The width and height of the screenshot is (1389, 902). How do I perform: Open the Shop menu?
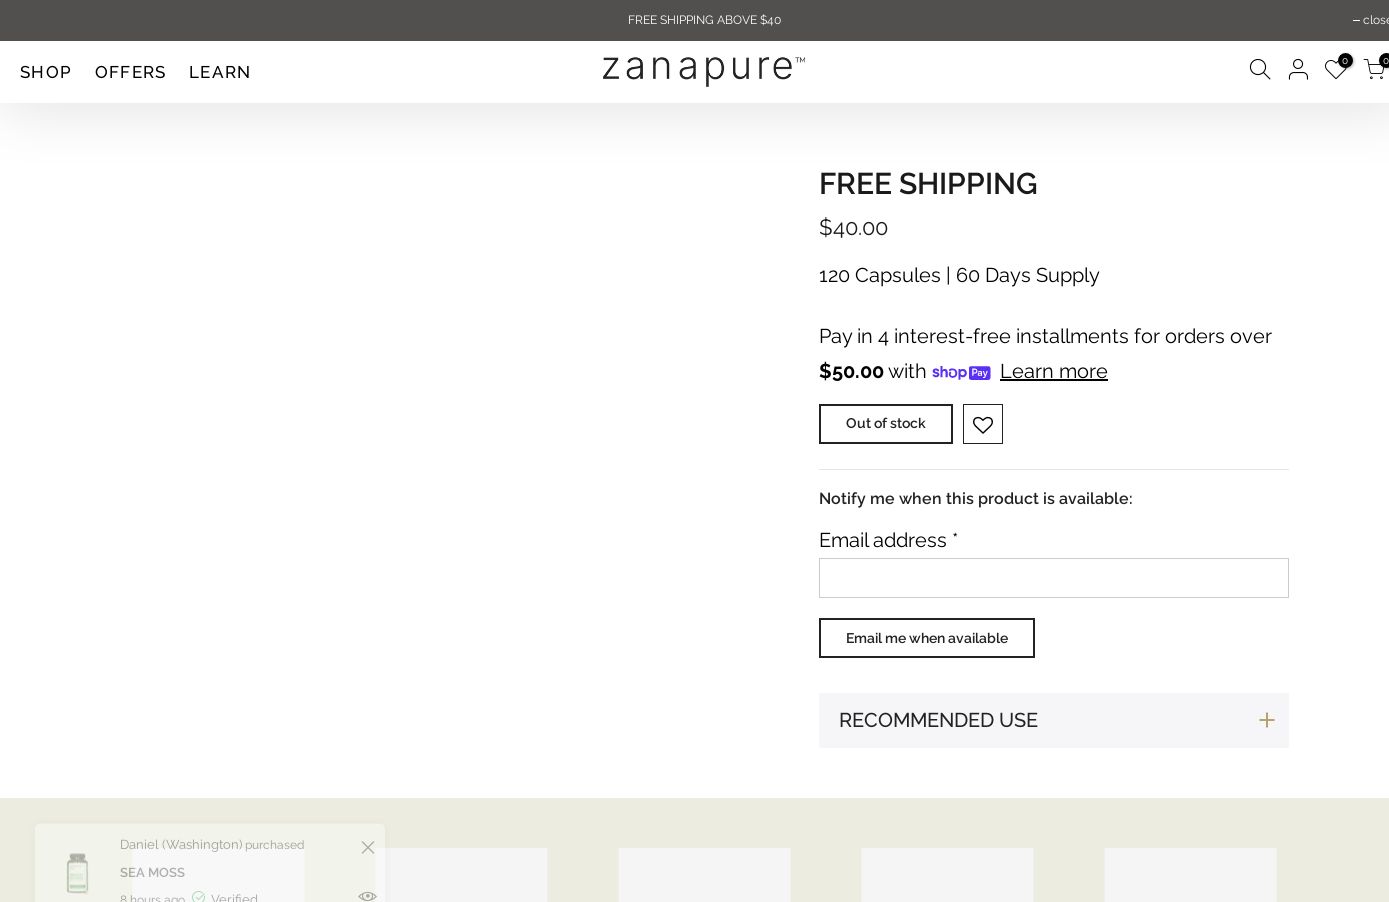(x=46, y=72)
